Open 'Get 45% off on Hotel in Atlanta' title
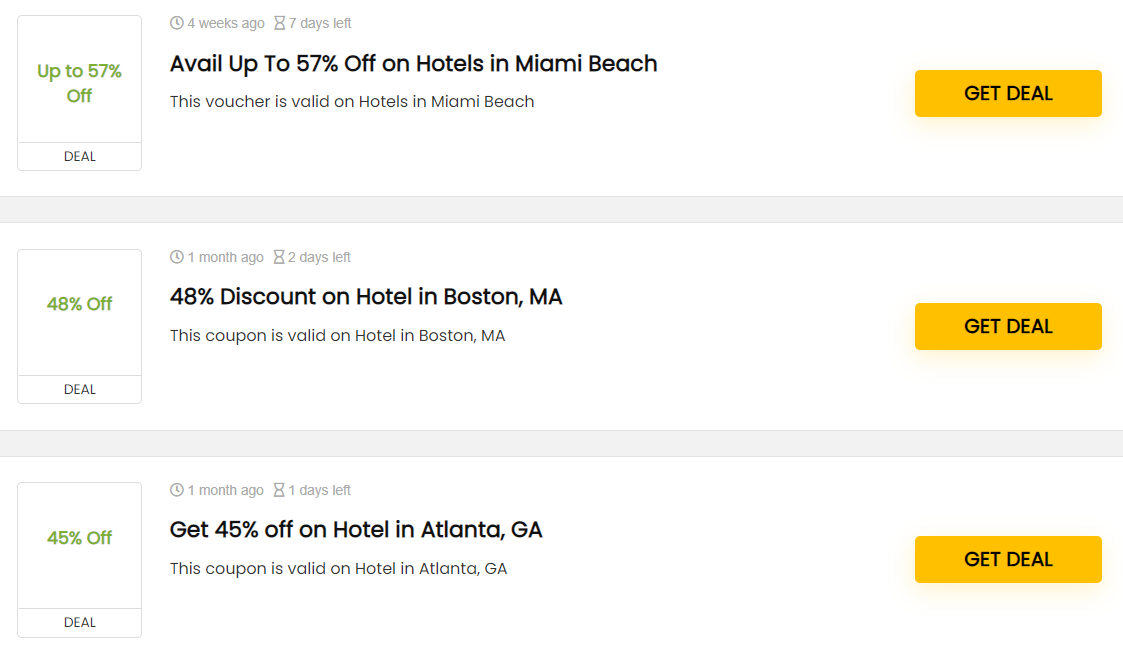 coord(356,530)
